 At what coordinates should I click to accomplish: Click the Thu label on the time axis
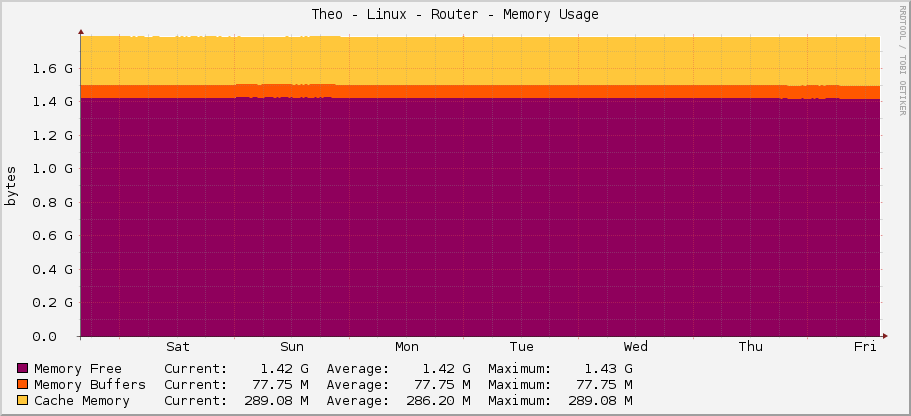pos(751,347)
